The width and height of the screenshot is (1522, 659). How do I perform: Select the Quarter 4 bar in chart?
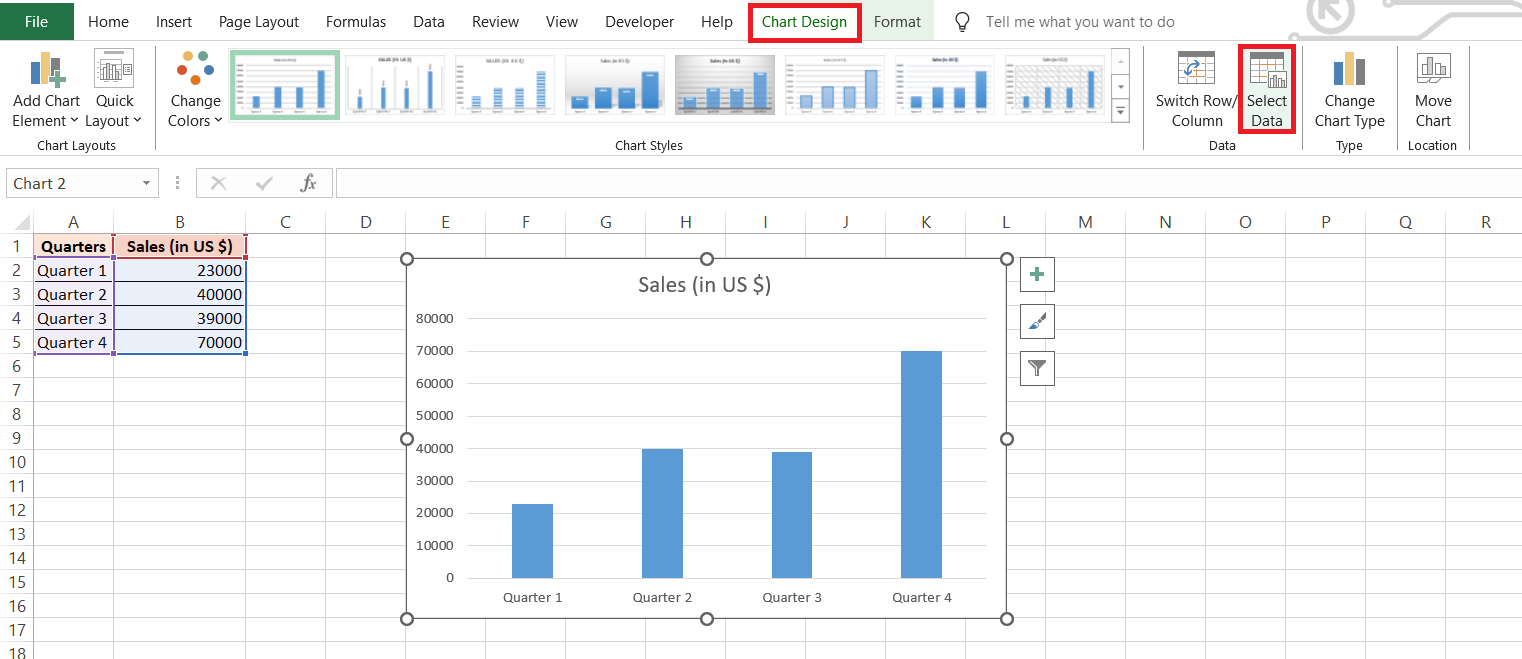point(921,464)
